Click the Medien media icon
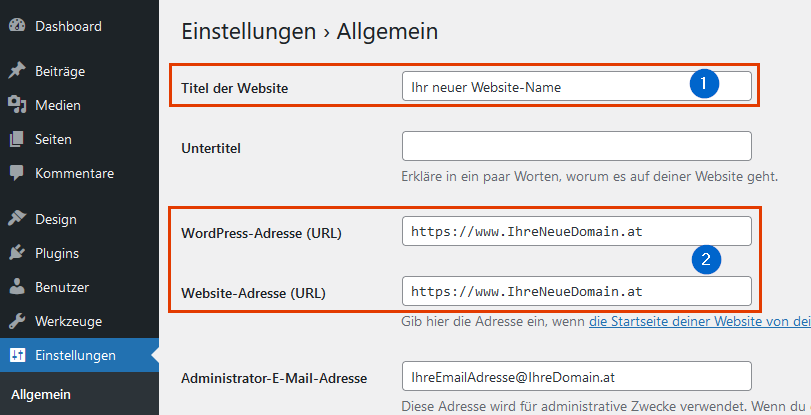Image resolution: width=811 pixels, height=415 pixels. click(17, 105)
